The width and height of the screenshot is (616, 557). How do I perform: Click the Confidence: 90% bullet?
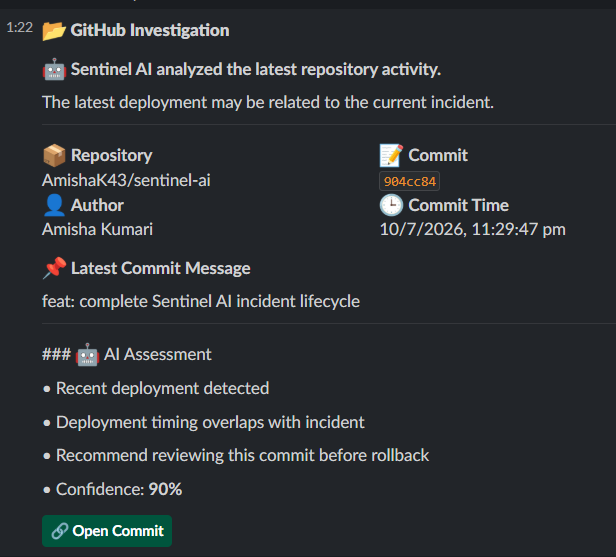coord(112,489)
